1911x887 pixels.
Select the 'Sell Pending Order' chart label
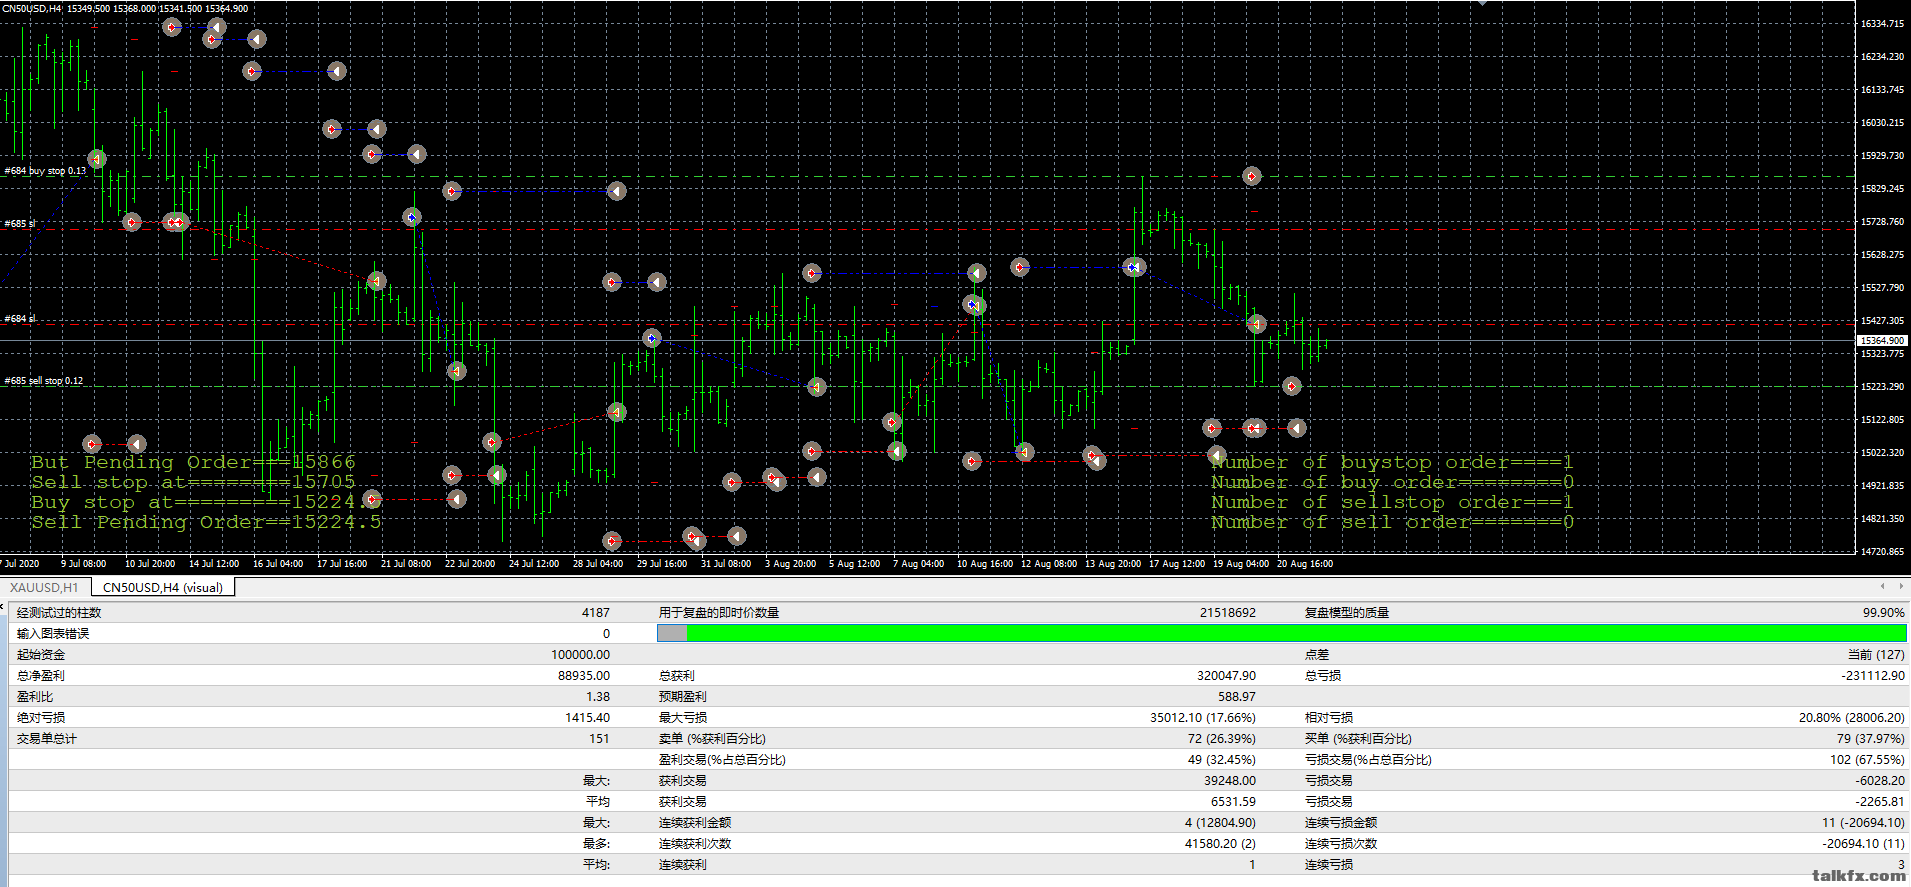206,522
